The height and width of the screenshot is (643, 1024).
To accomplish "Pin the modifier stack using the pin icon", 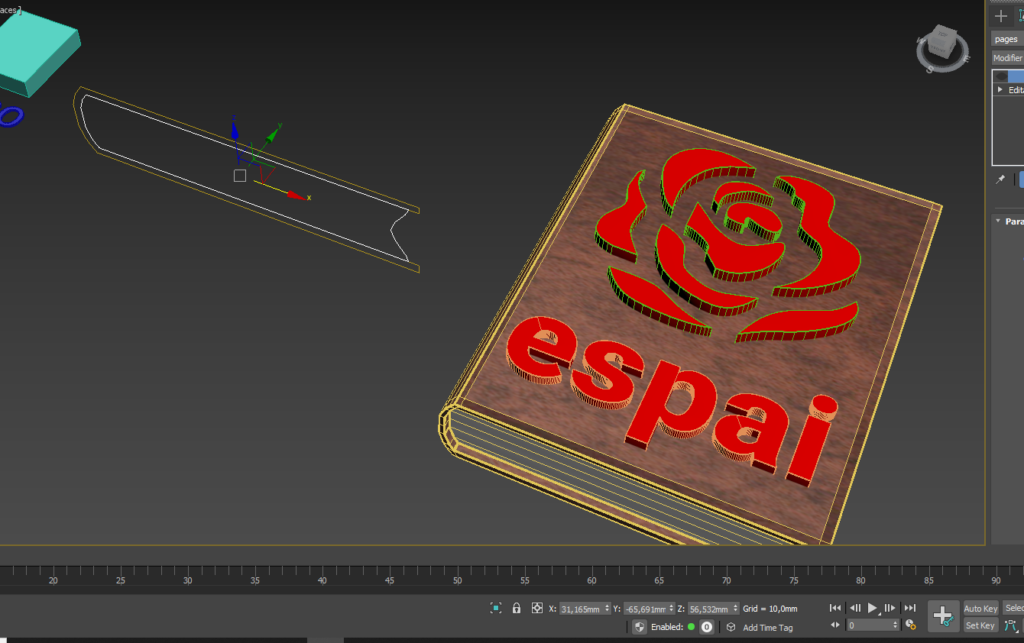I will [1000, 180].
